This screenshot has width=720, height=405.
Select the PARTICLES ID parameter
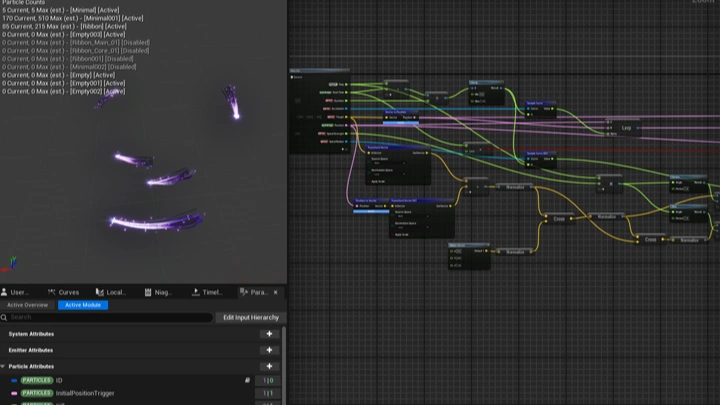click(x=60, y=380)
